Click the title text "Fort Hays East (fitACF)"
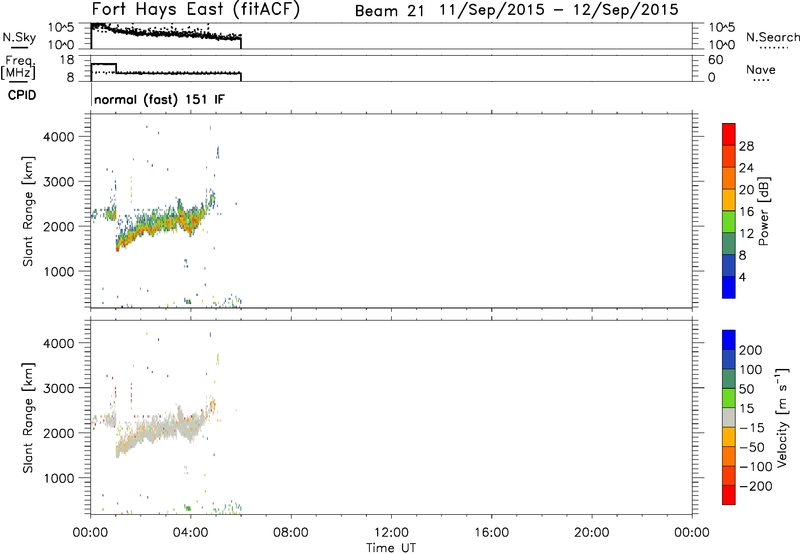 [x=195, y=10]
